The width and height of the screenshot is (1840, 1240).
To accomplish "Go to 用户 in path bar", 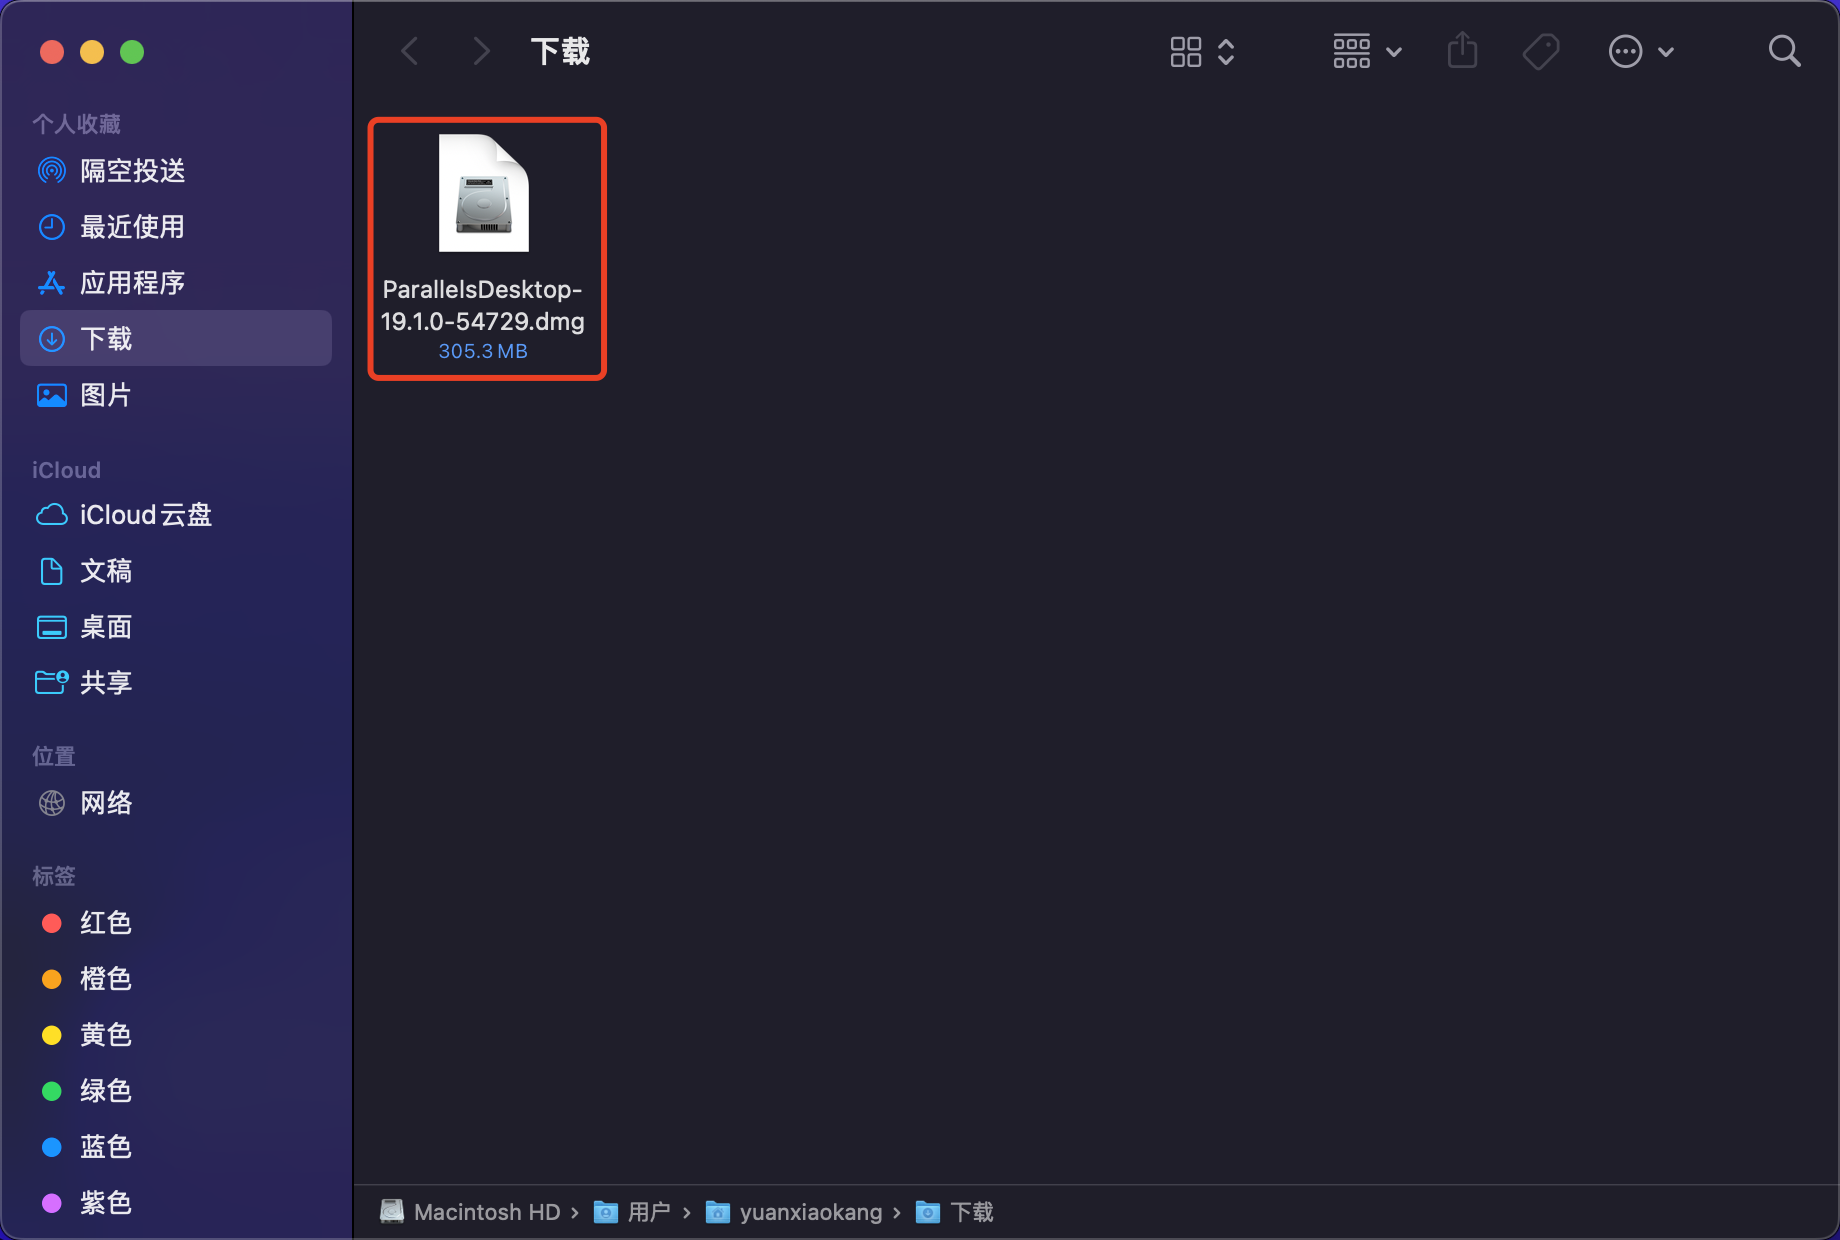I will 632,1212.
